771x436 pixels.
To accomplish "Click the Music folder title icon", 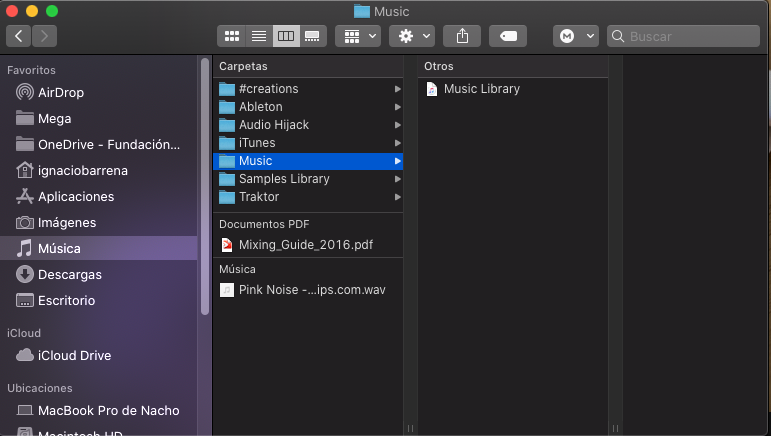I will click(362, 11).
